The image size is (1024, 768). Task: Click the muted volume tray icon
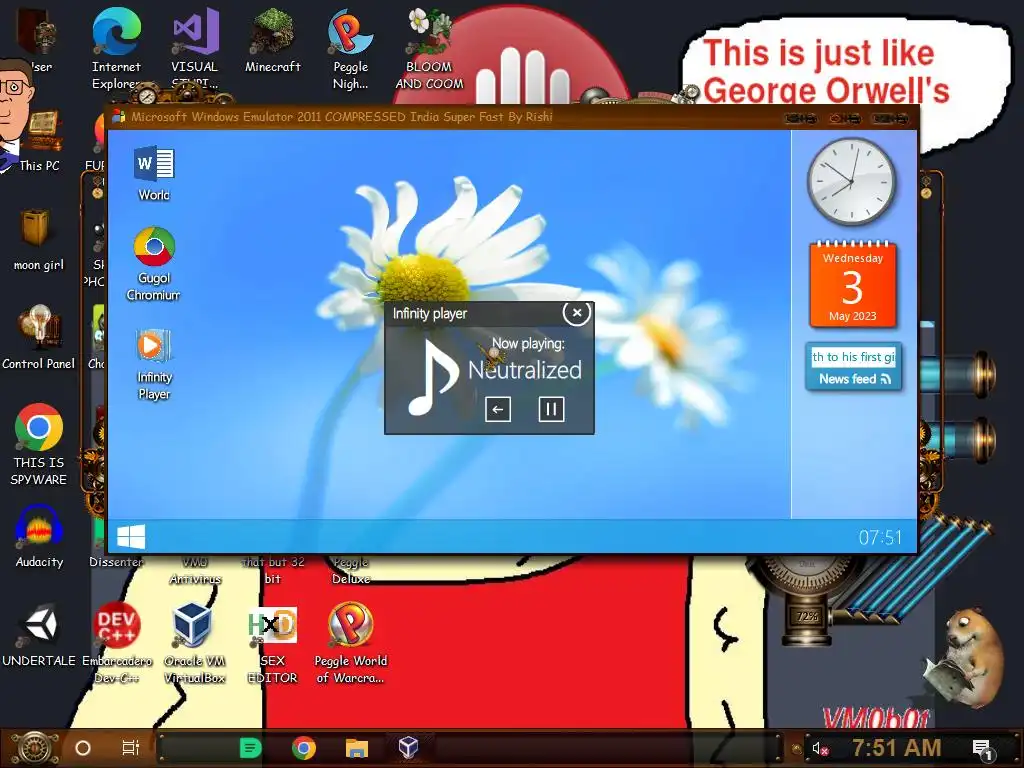820,748
